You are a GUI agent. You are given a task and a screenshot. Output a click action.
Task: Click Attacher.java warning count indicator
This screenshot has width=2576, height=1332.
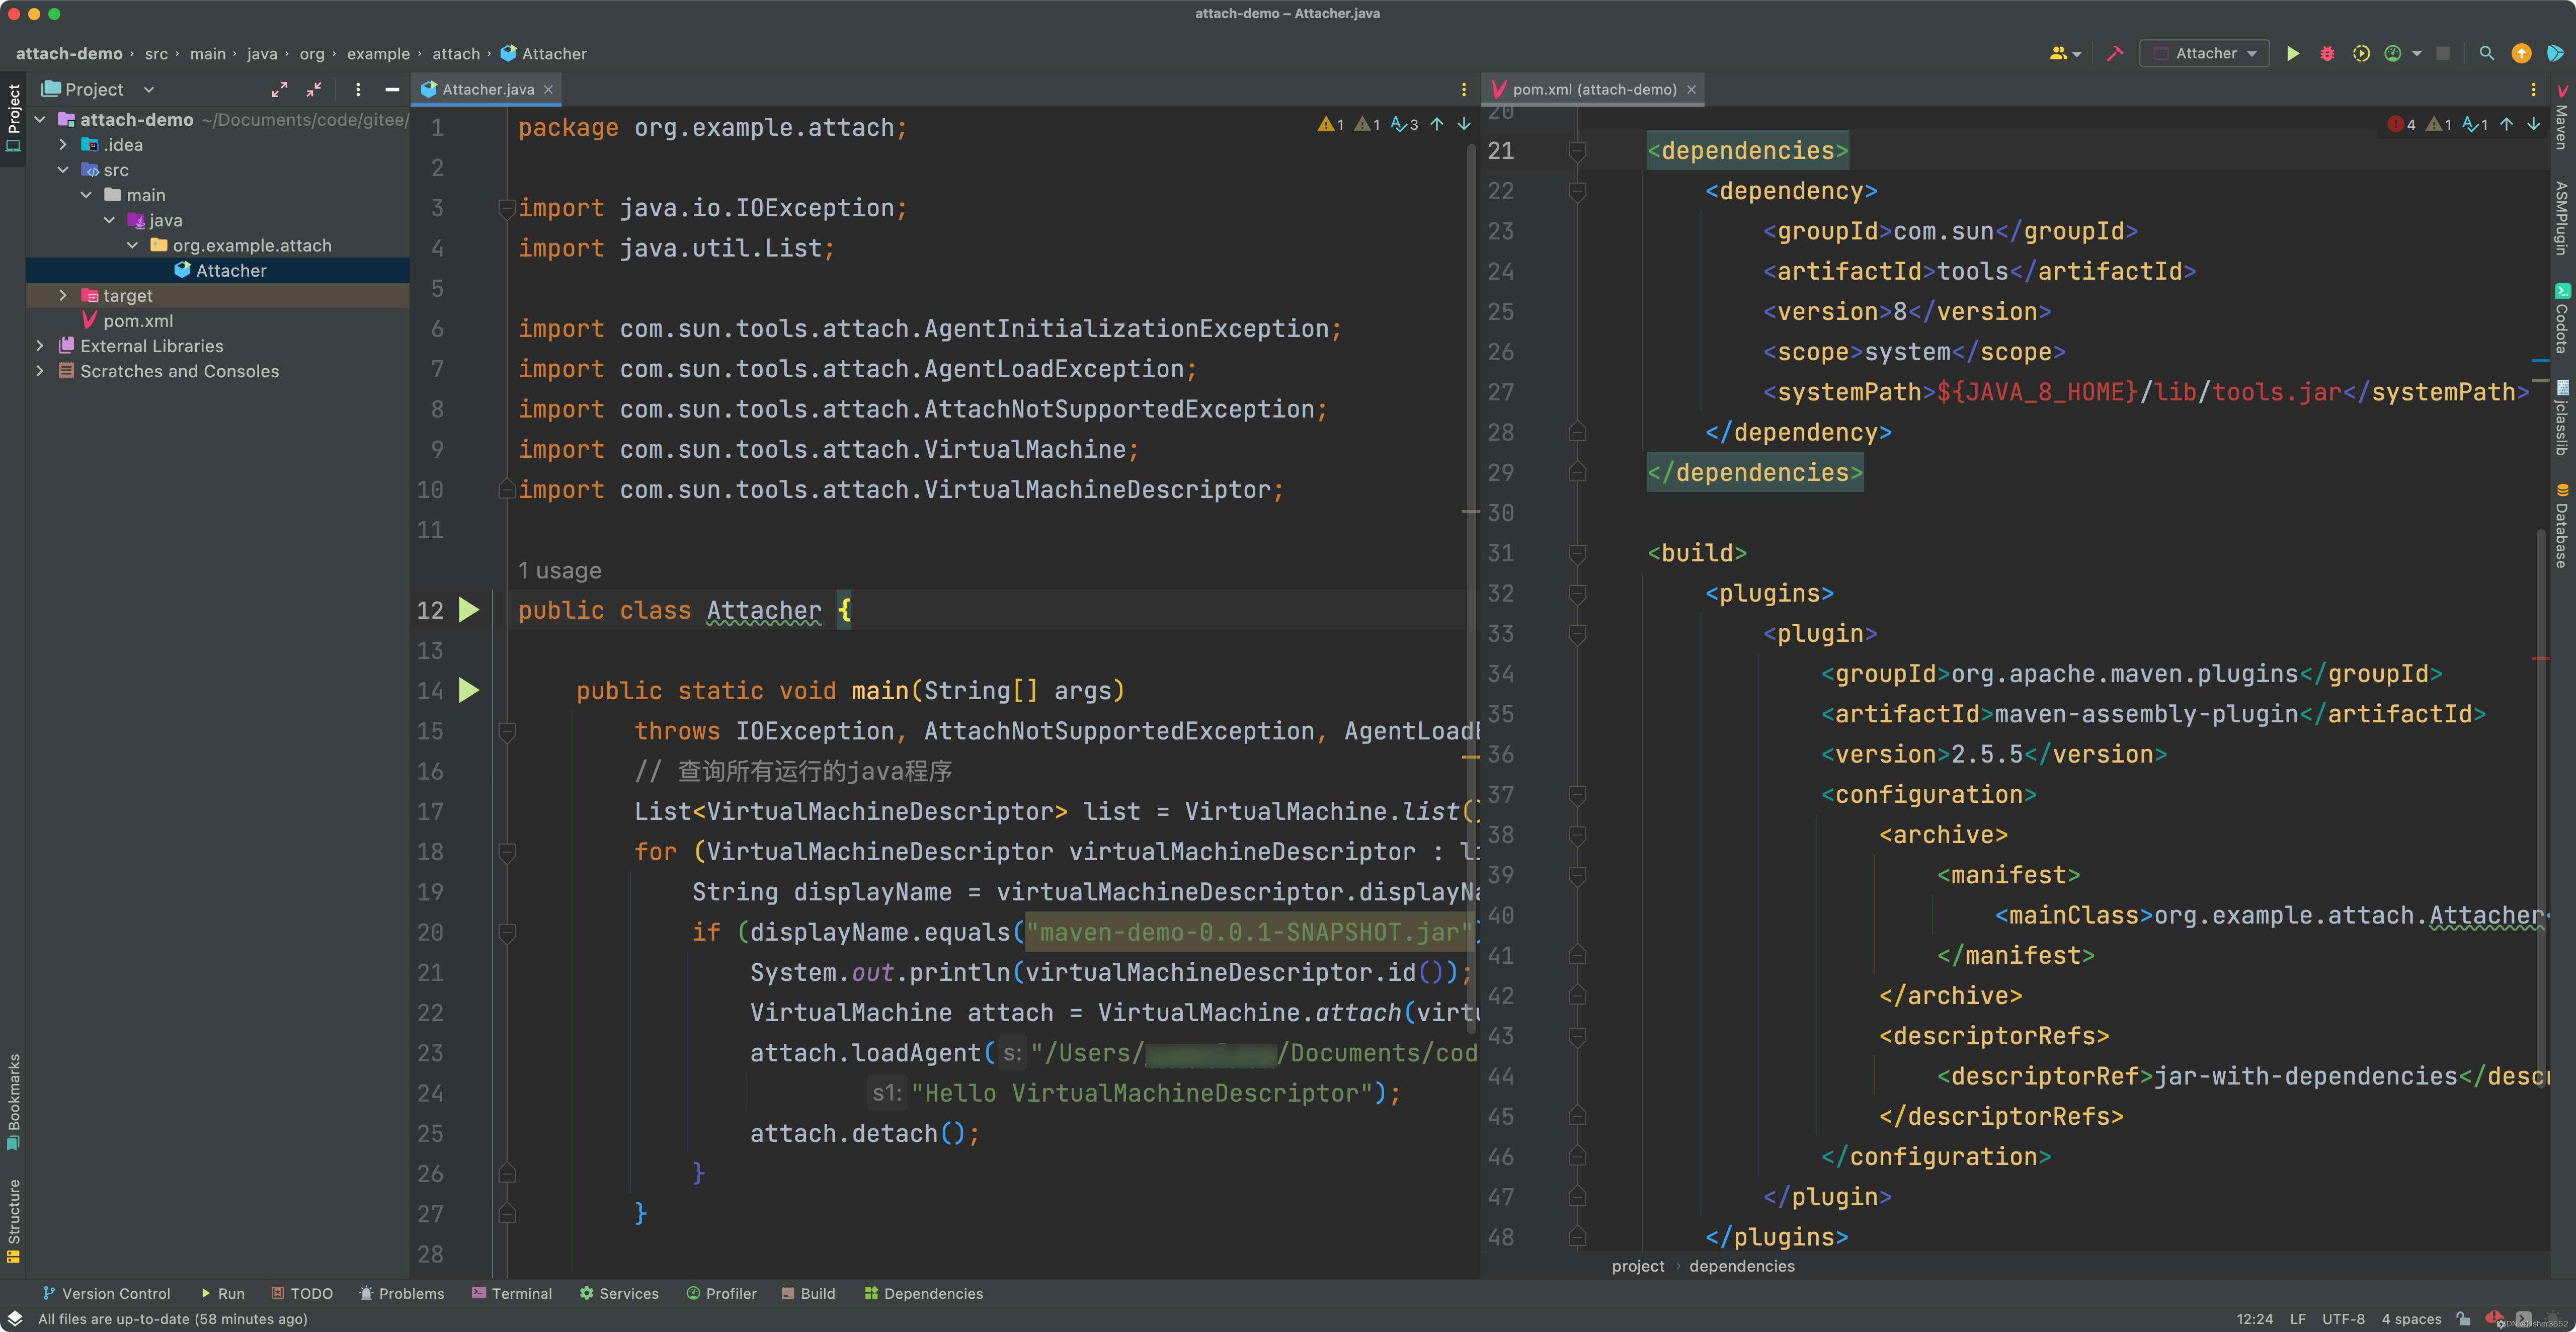click(1331, 124)
